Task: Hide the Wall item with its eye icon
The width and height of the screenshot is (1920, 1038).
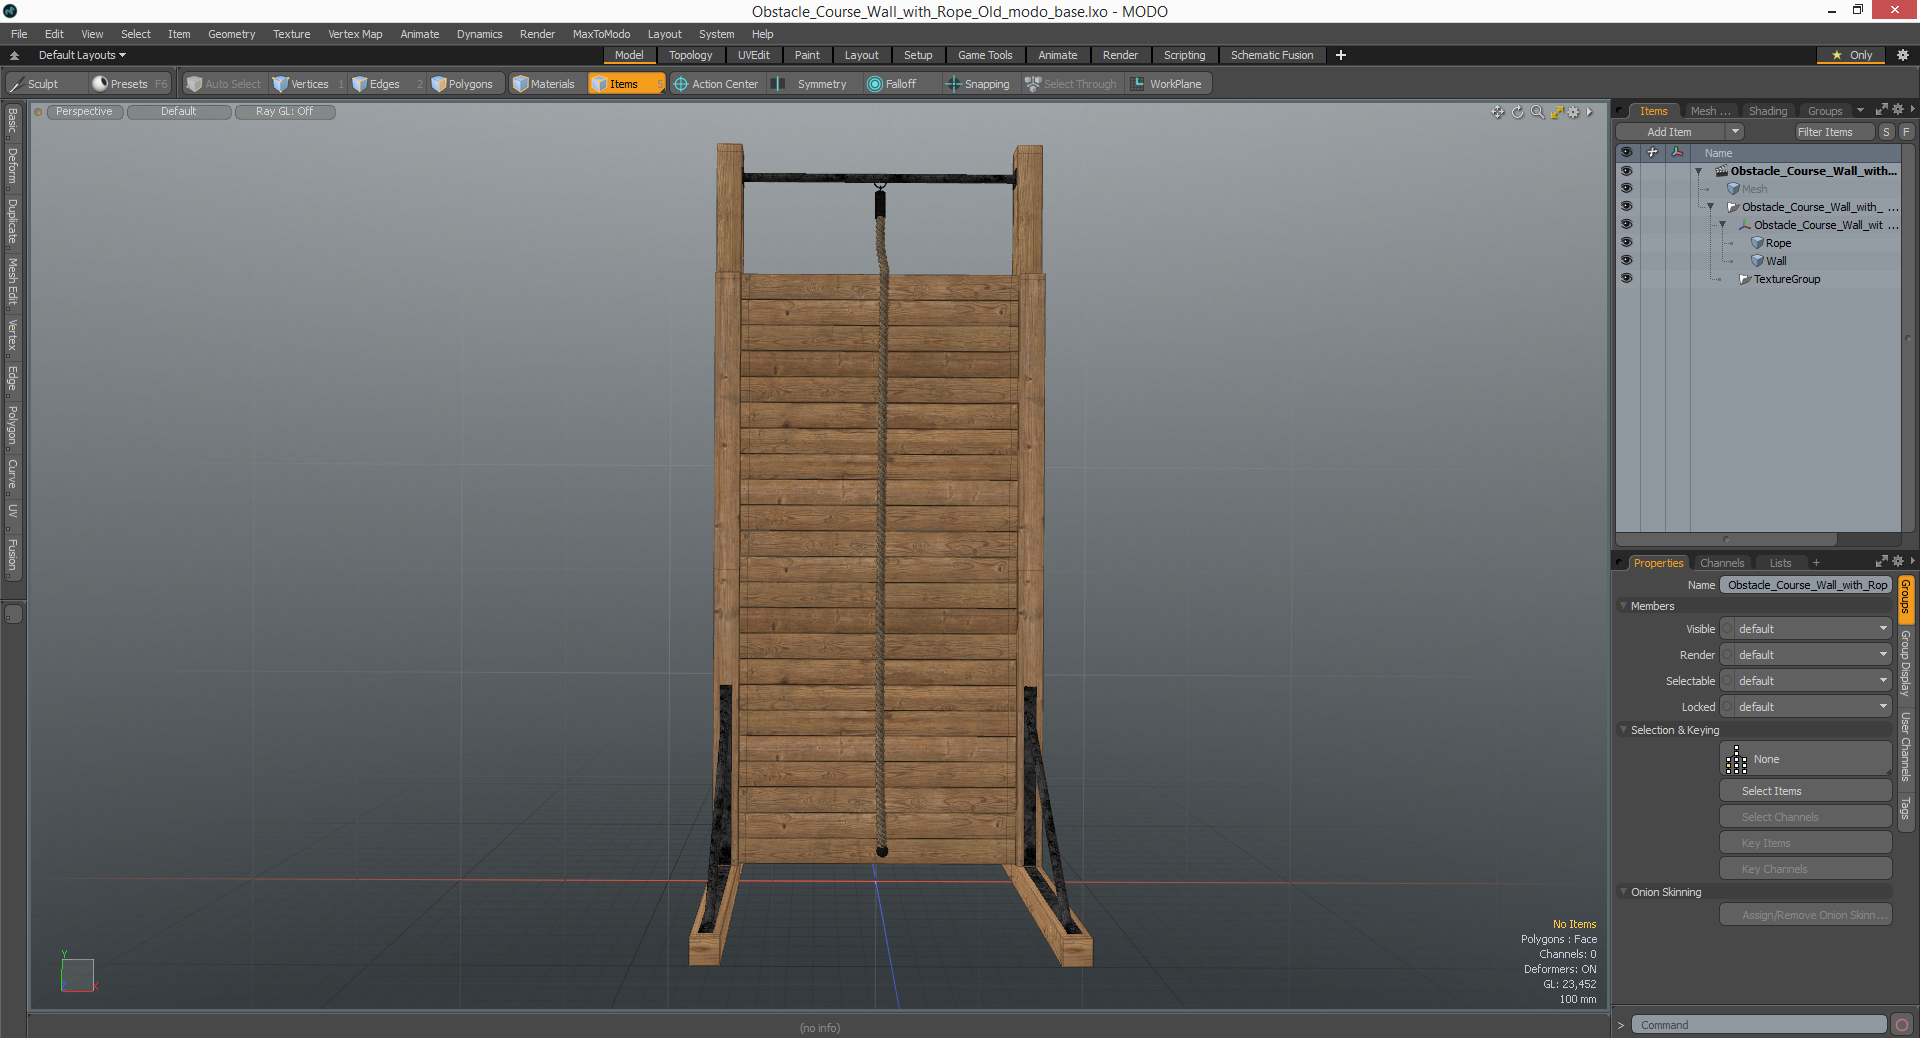Action: tap(1626, 261)
